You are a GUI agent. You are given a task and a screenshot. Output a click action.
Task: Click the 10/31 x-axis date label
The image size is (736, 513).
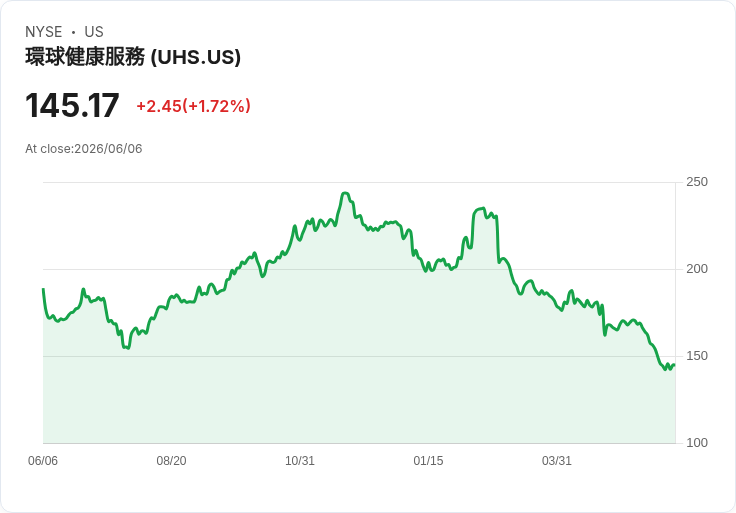pos(300,461)
